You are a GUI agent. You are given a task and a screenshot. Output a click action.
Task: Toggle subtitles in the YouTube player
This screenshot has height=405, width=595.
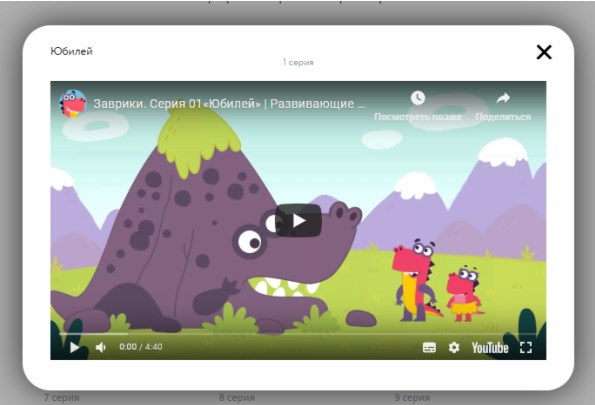click(x=429, y=347)
